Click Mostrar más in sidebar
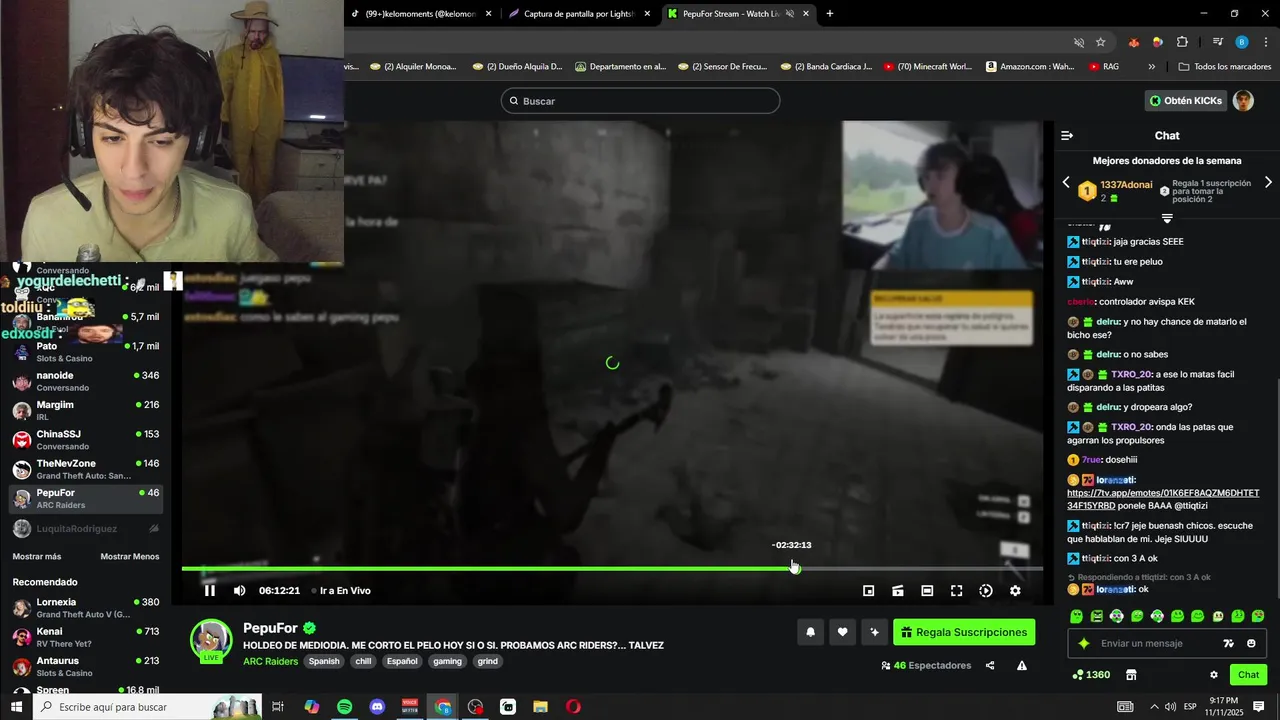Screen dimensions: 1280x720 pyautogui.click(x=37, y=557)
